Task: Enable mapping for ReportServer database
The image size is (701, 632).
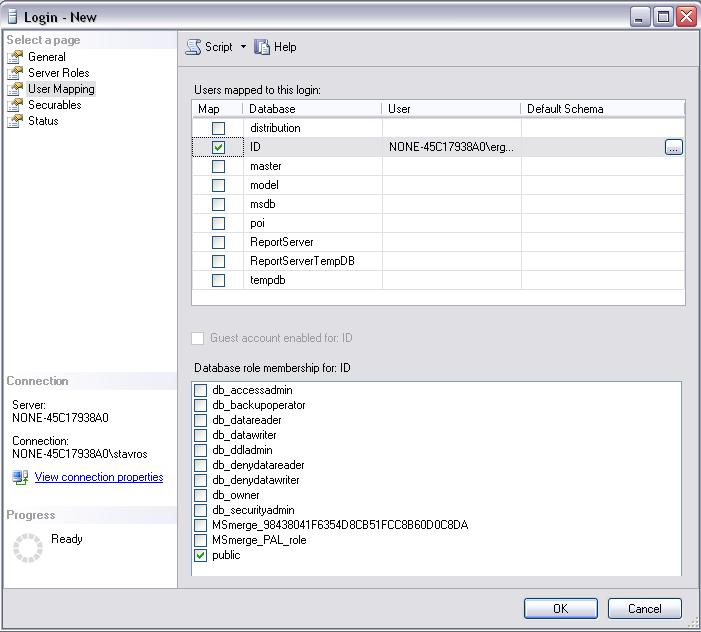Action: point(218,242)
